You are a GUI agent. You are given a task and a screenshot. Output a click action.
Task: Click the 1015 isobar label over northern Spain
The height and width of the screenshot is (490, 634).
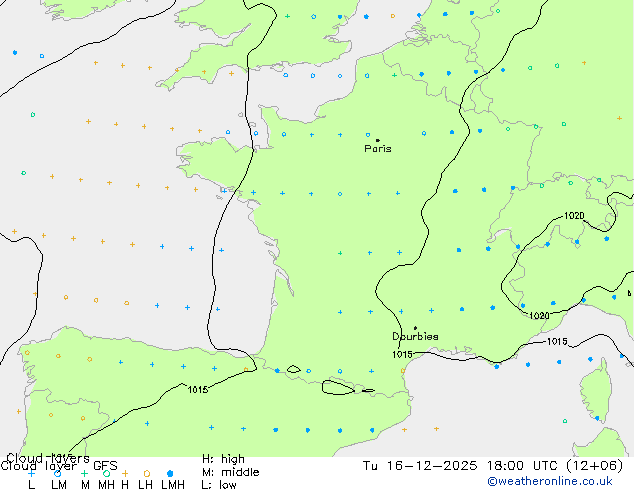198,389
